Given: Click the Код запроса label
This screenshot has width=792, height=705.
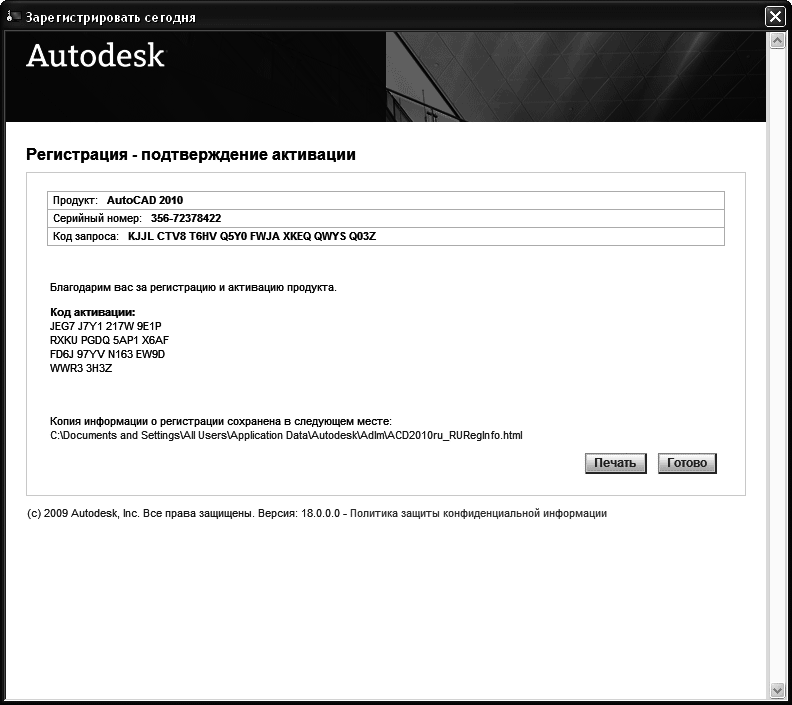Looking at the screenshot, I should point(85,236).
